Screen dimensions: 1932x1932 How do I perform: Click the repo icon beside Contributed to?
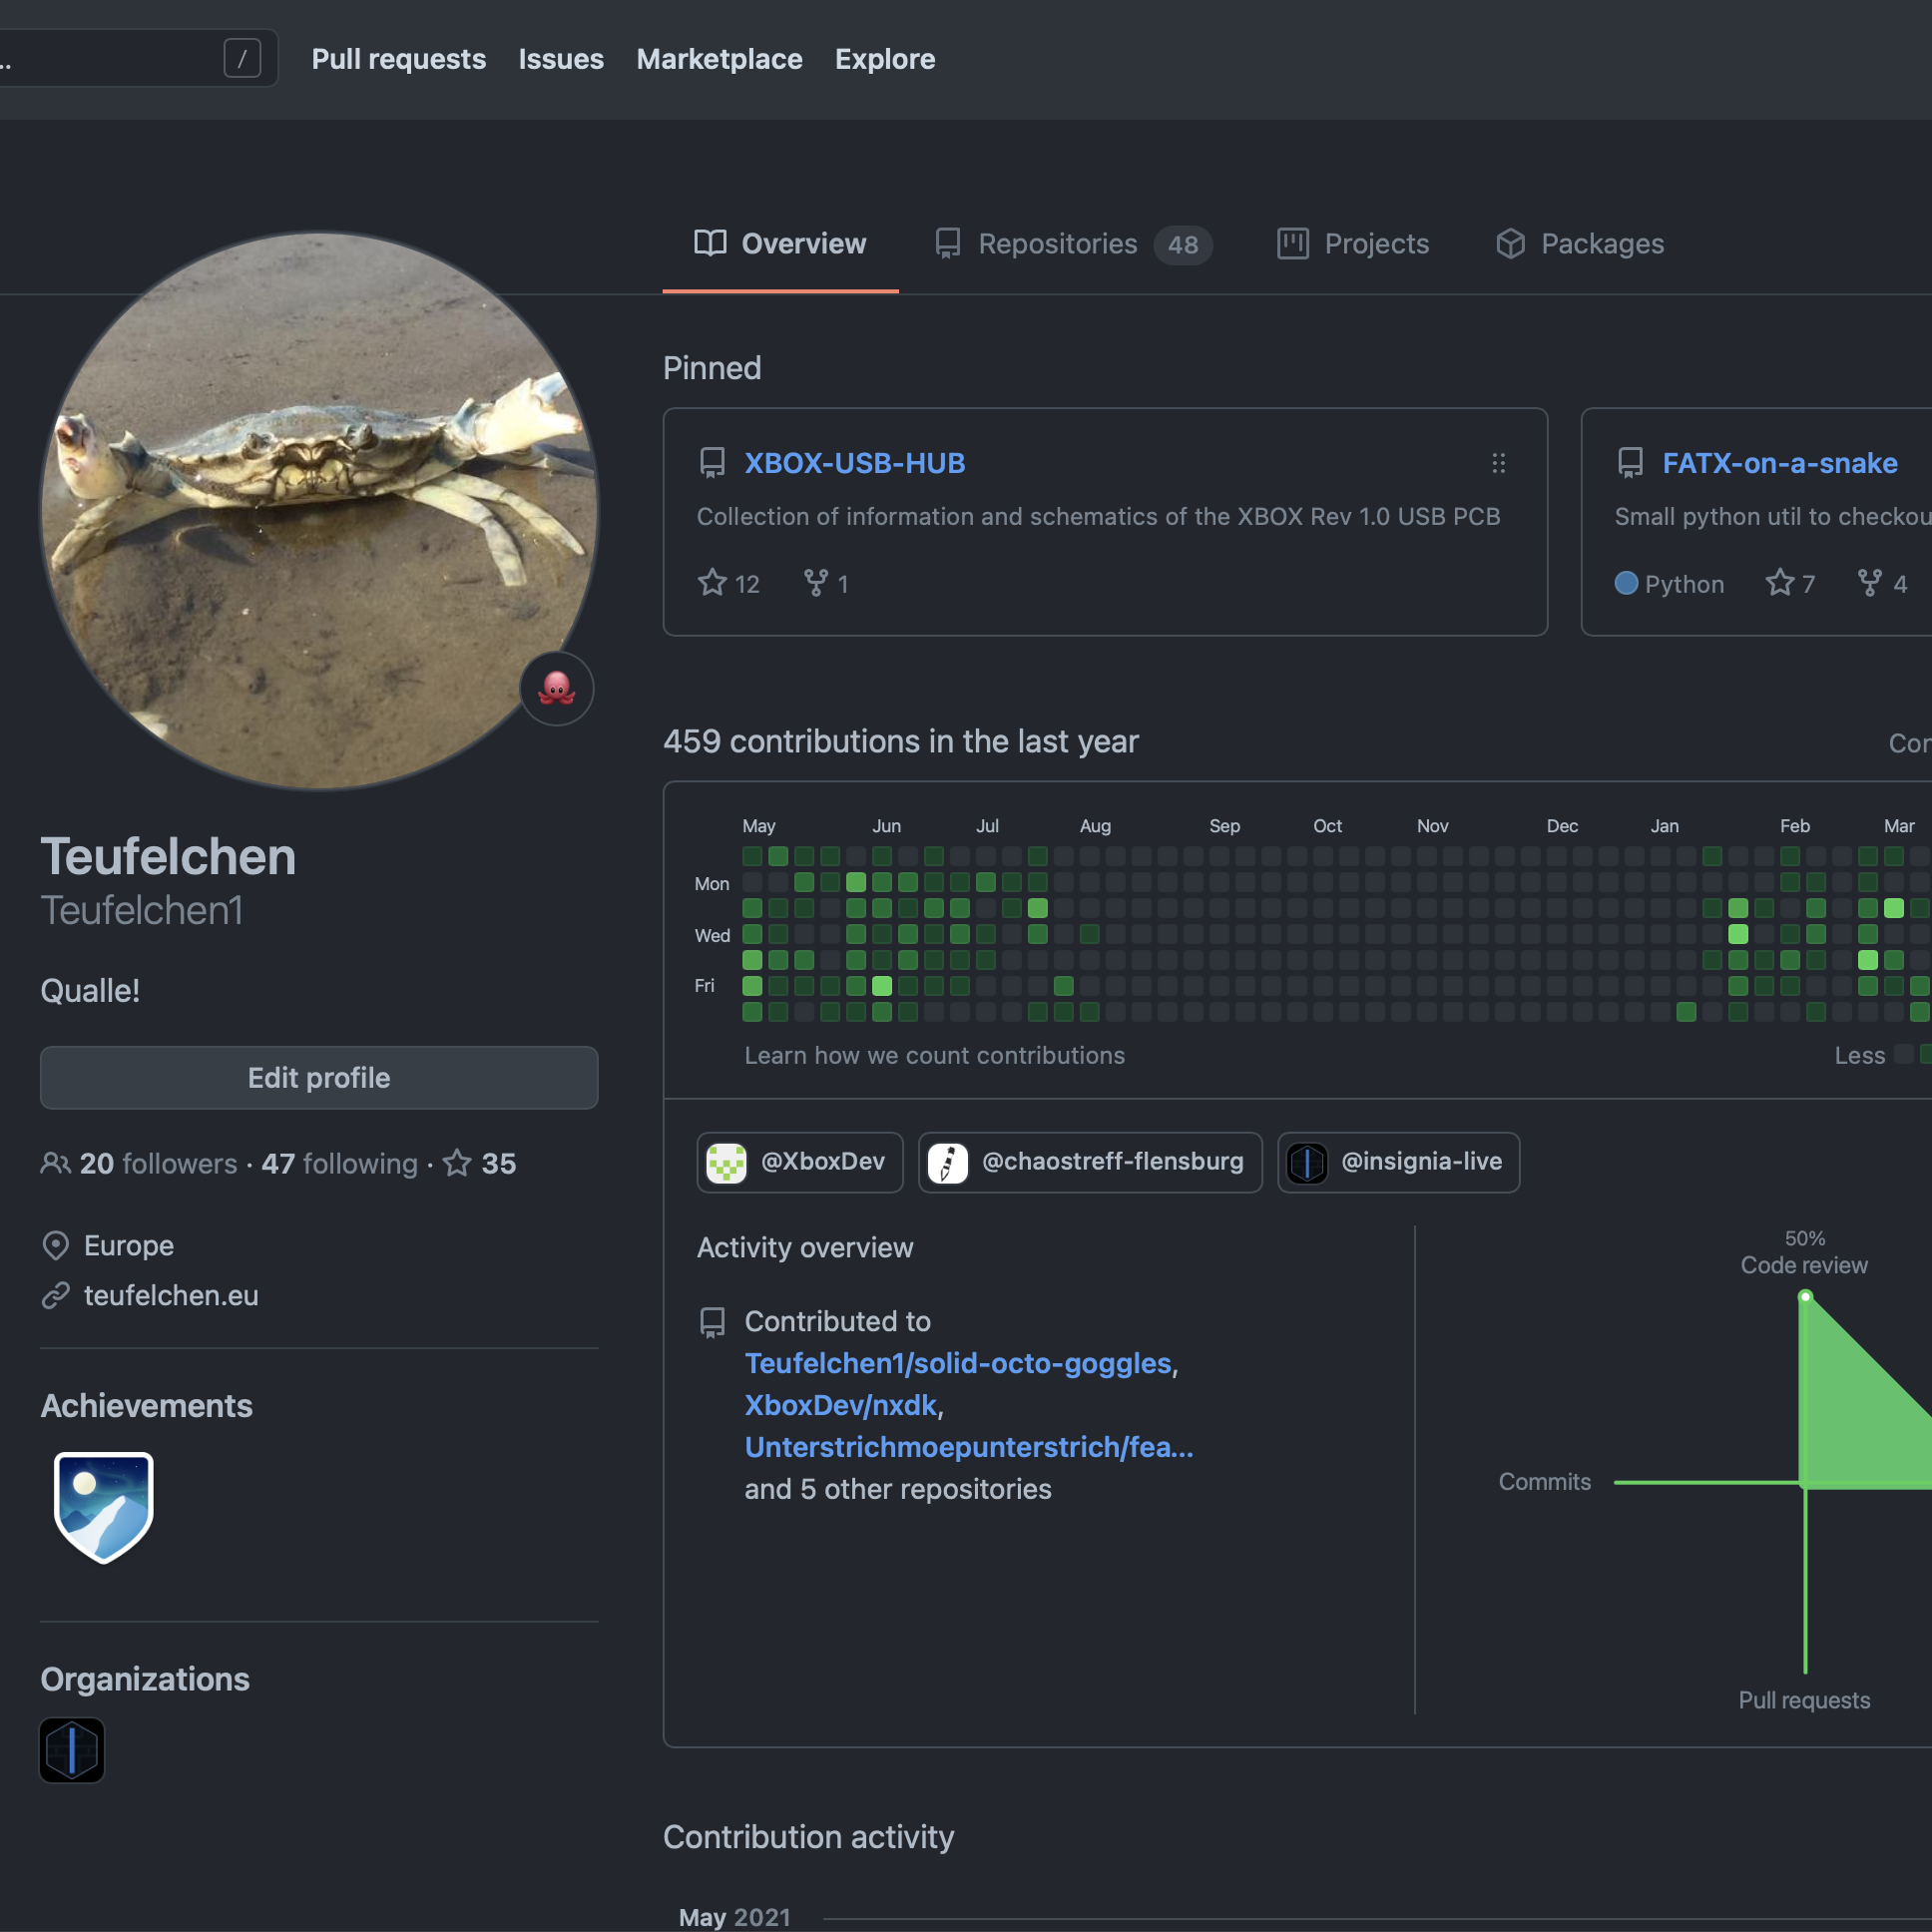click(x=712, y=1322)
